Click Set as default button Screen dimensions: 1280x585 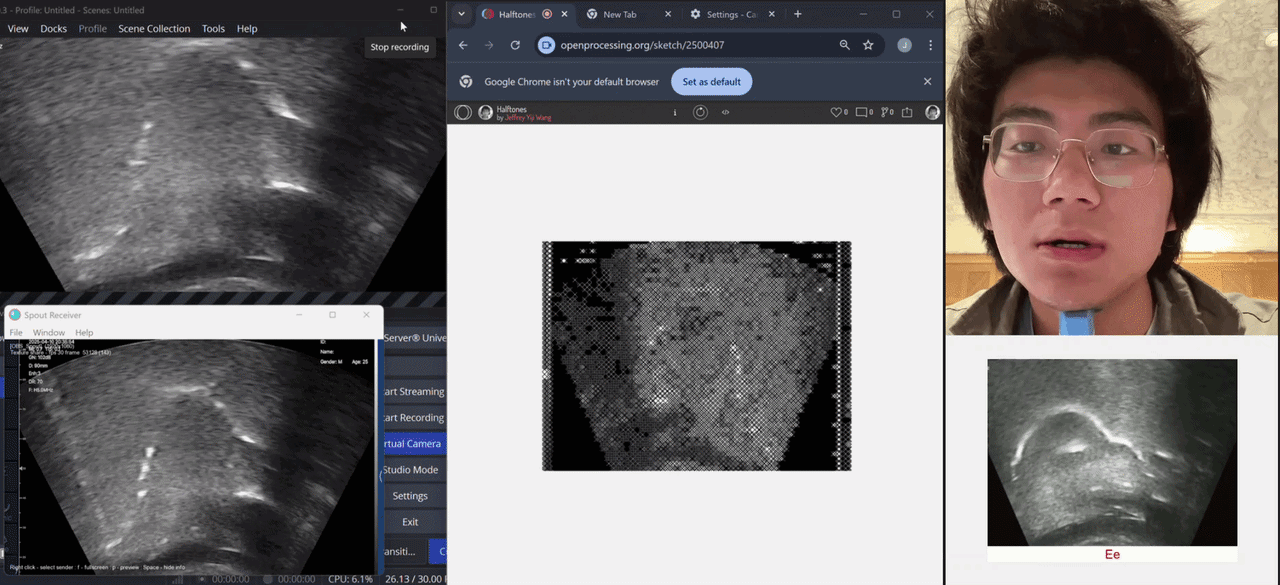(x=711, y=82)
